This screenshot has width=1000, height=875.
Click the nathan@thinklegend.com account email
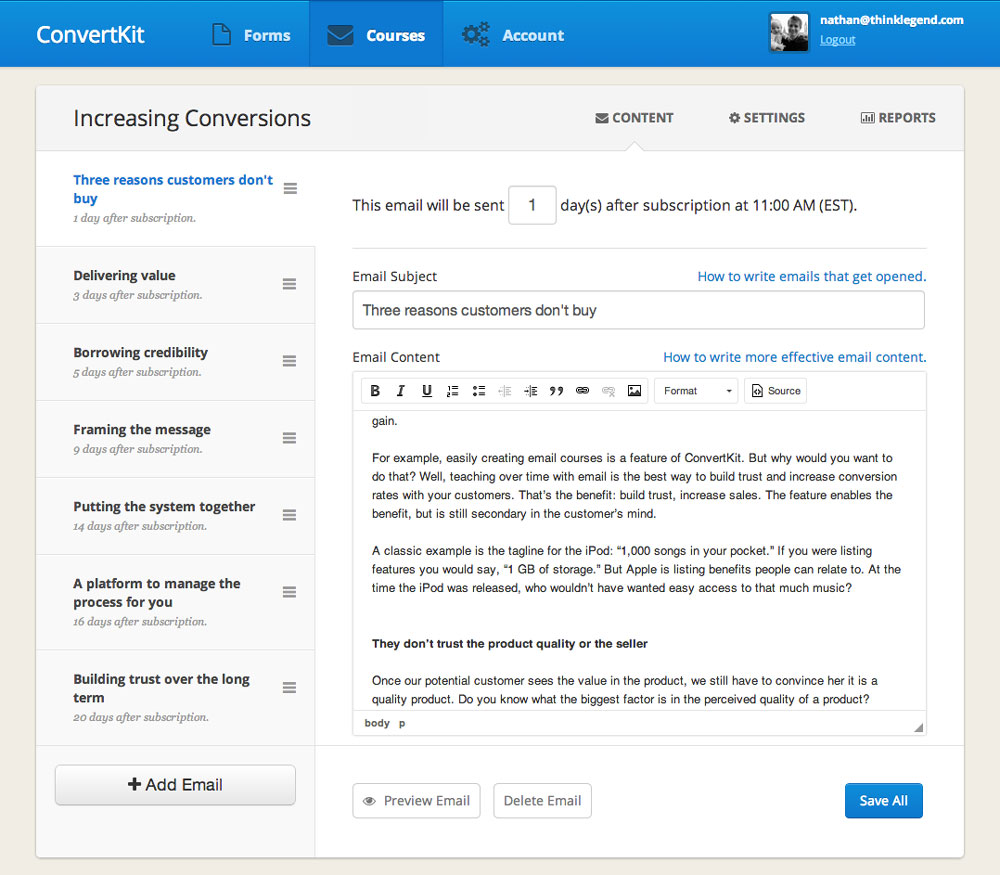click(892, 20)
